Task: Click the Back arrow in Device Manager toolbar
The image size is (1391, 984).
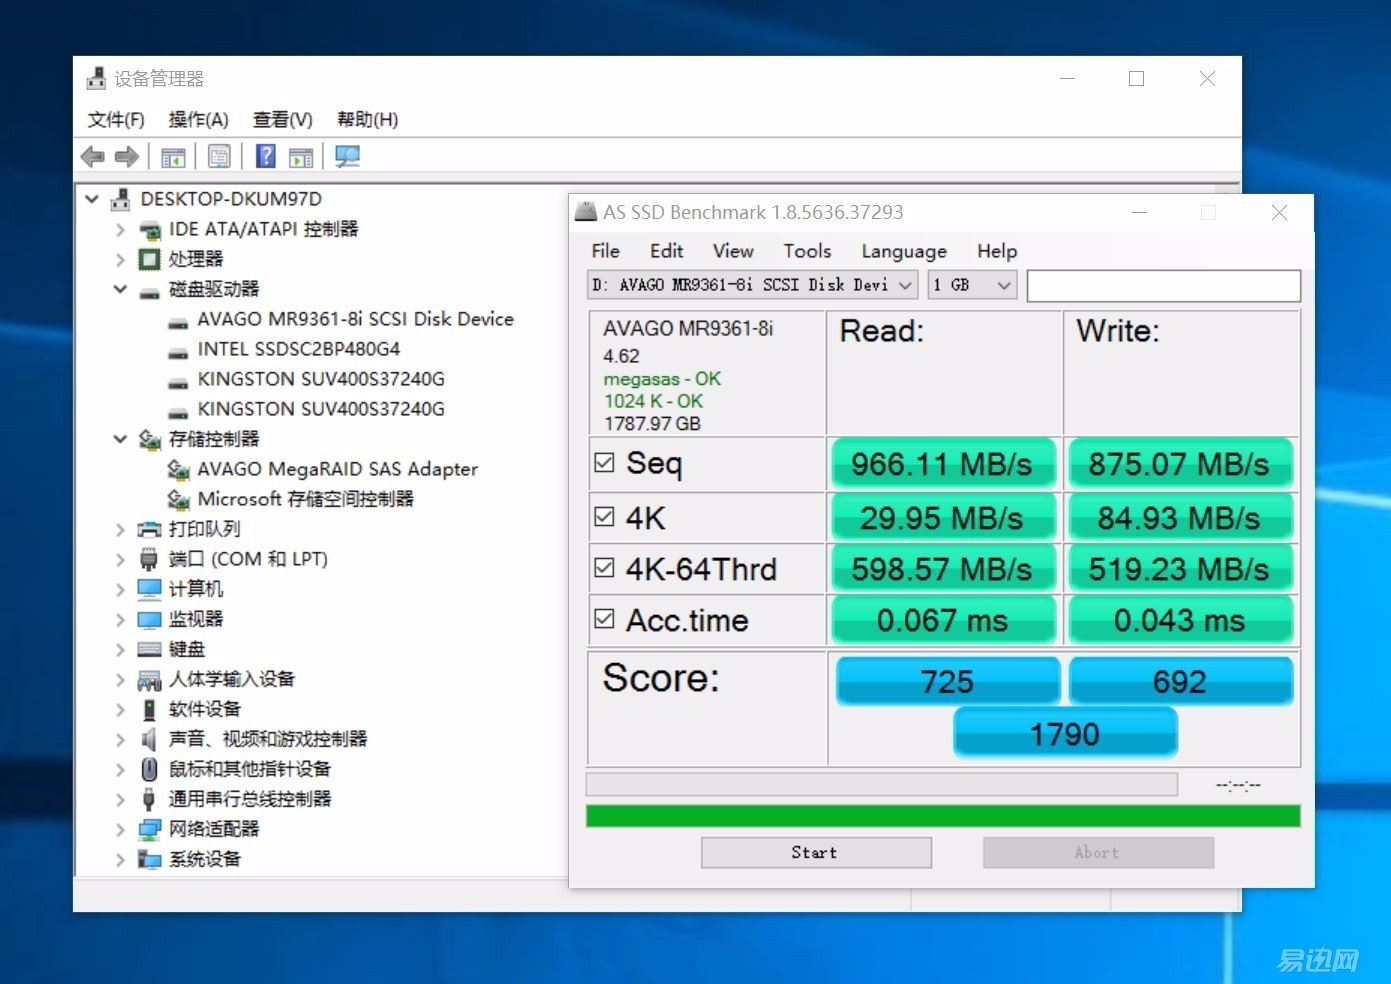Action: tap(92, 157)
